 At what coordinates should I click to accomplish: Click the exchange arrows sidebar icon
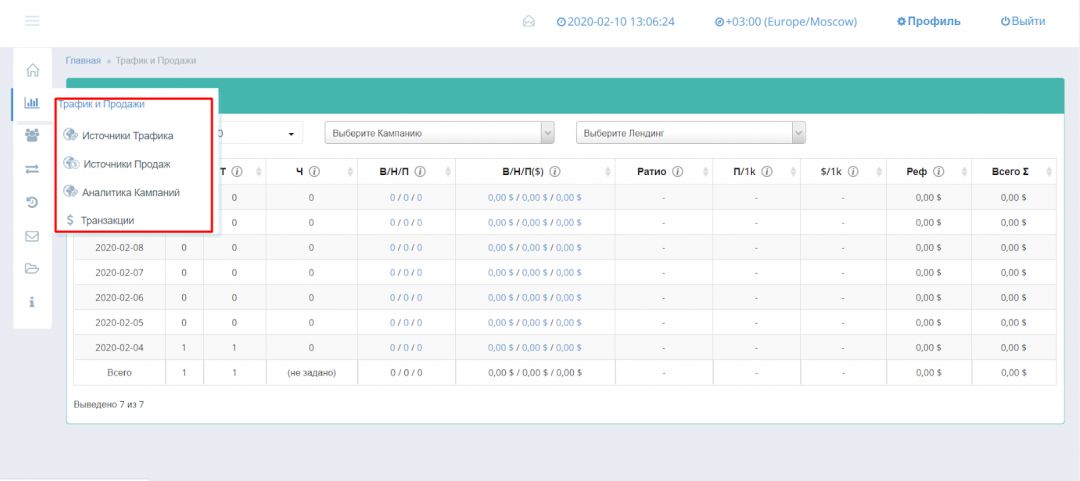pyautogui.click(x=32, y=169)
